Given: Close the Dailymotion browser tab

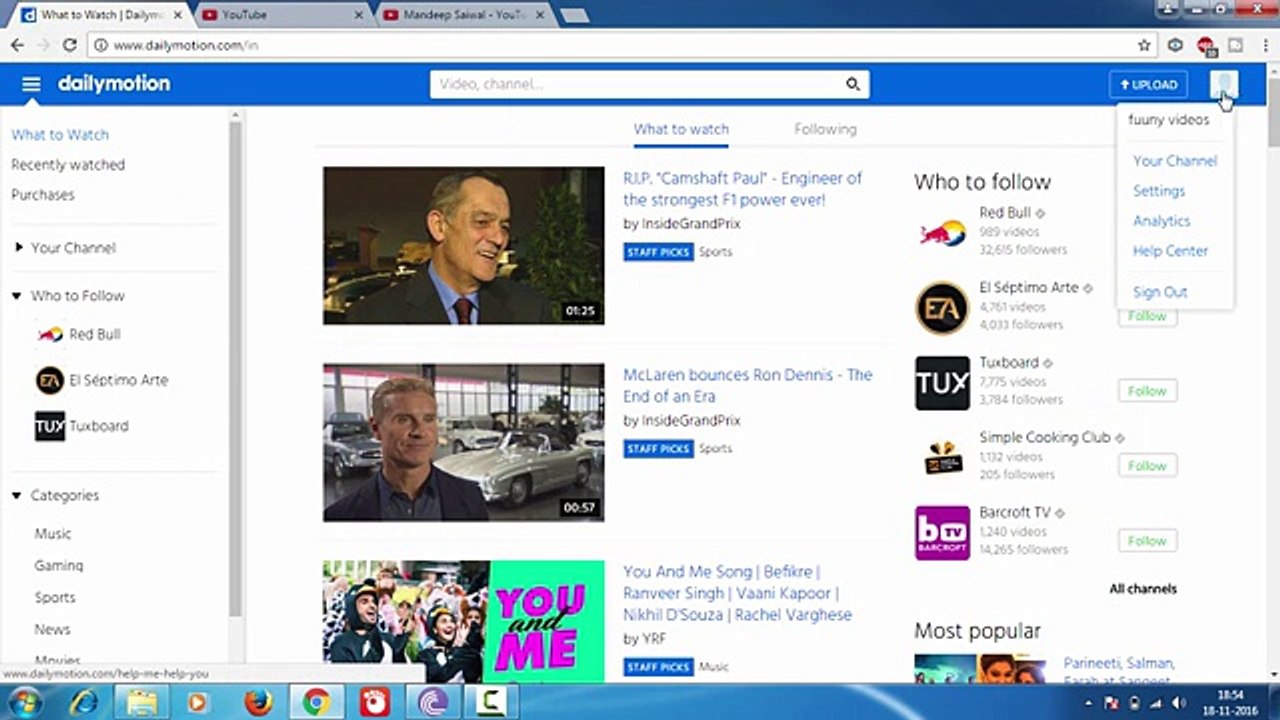Looking at the screenshot, I should click(177, 15).
